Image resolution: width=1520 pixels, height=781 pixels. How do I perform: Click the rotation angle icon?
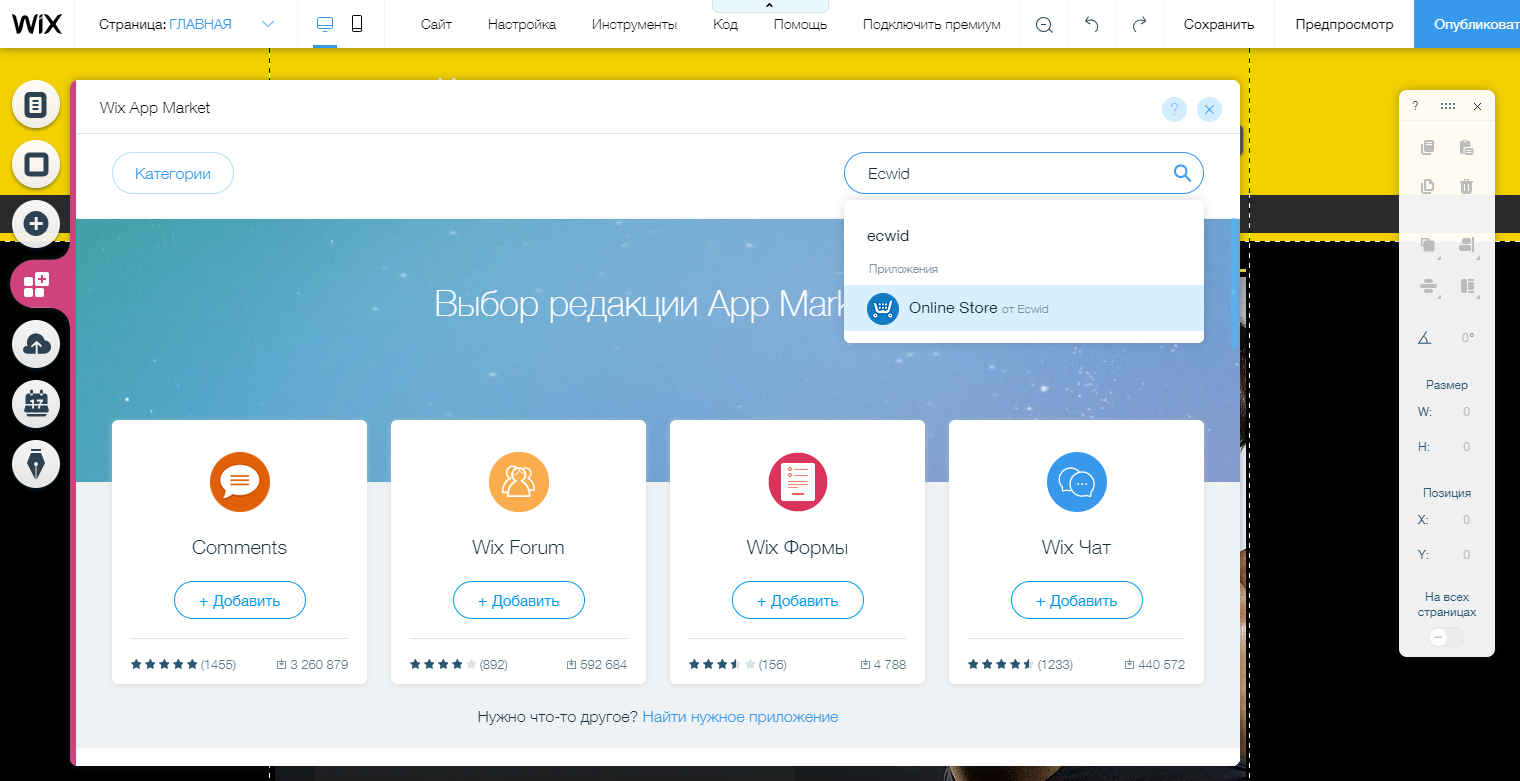click(x=1425, y=338)
